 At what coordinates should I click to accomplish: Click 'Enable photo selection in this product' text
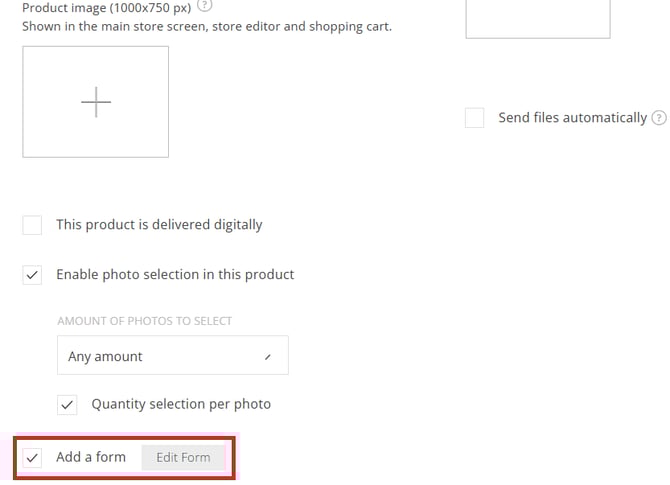point(175,275)
